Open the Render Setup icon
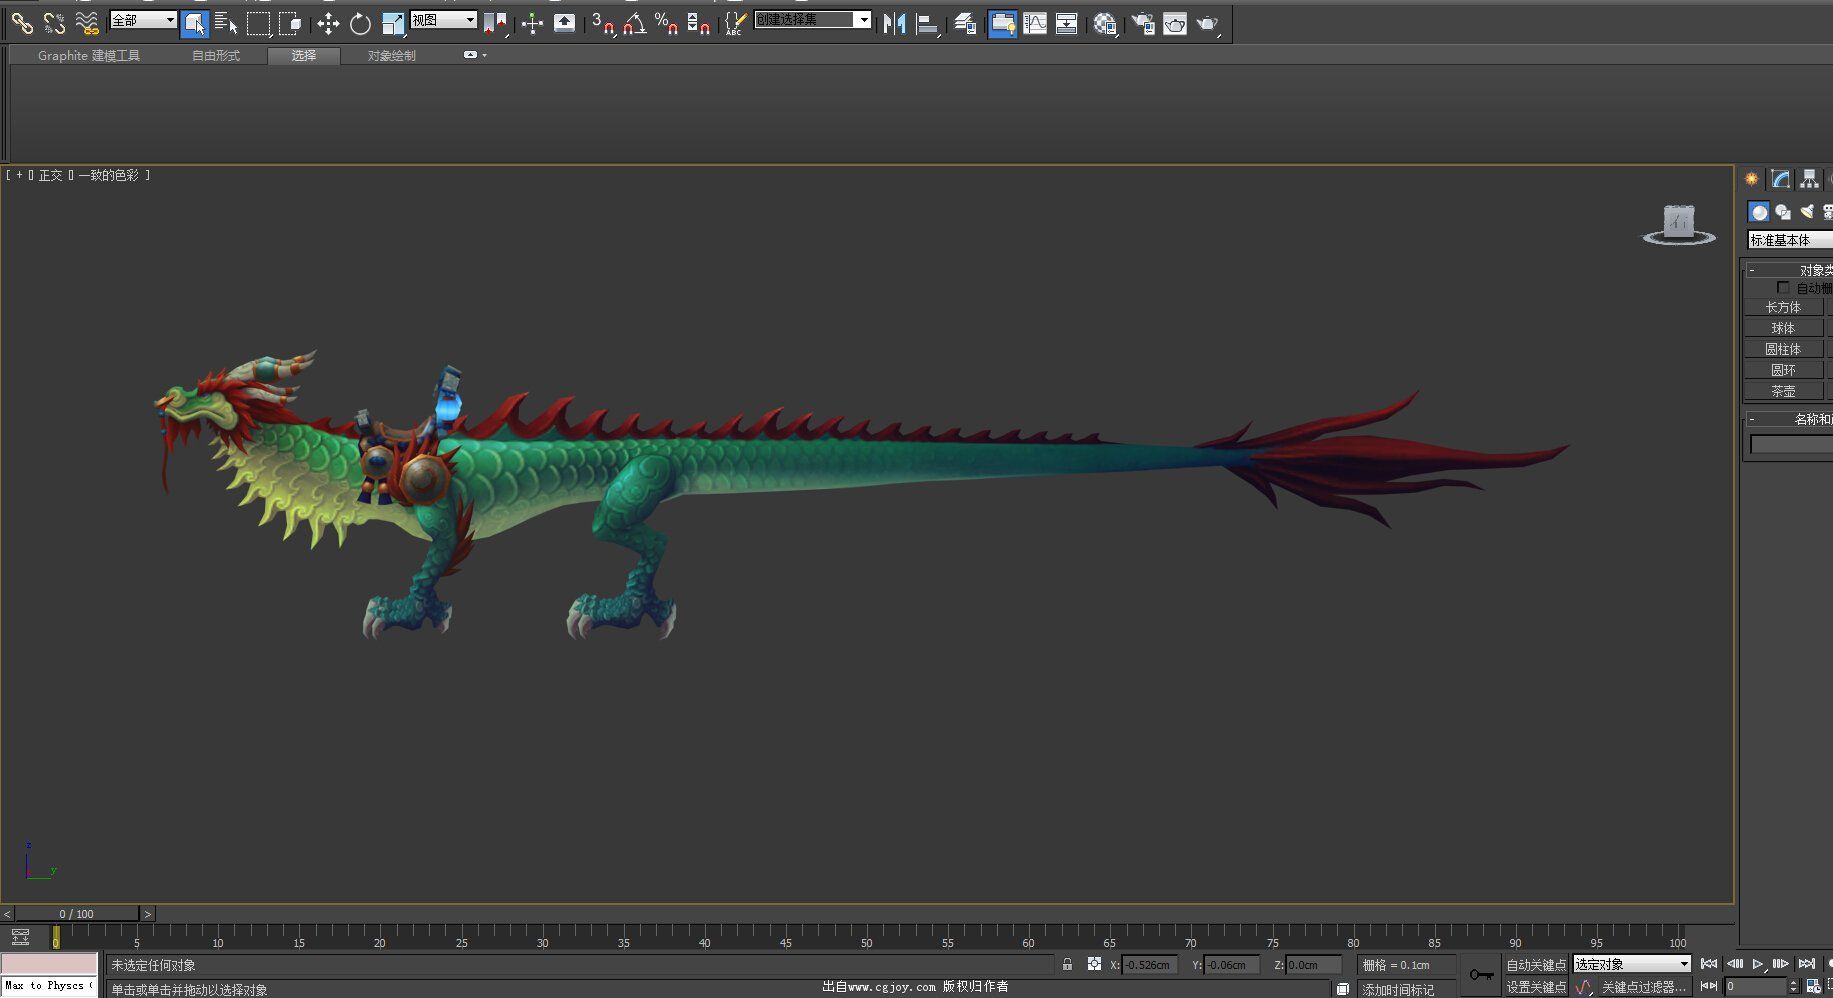Screen dimensions: 1833x998 (1143, 23)
